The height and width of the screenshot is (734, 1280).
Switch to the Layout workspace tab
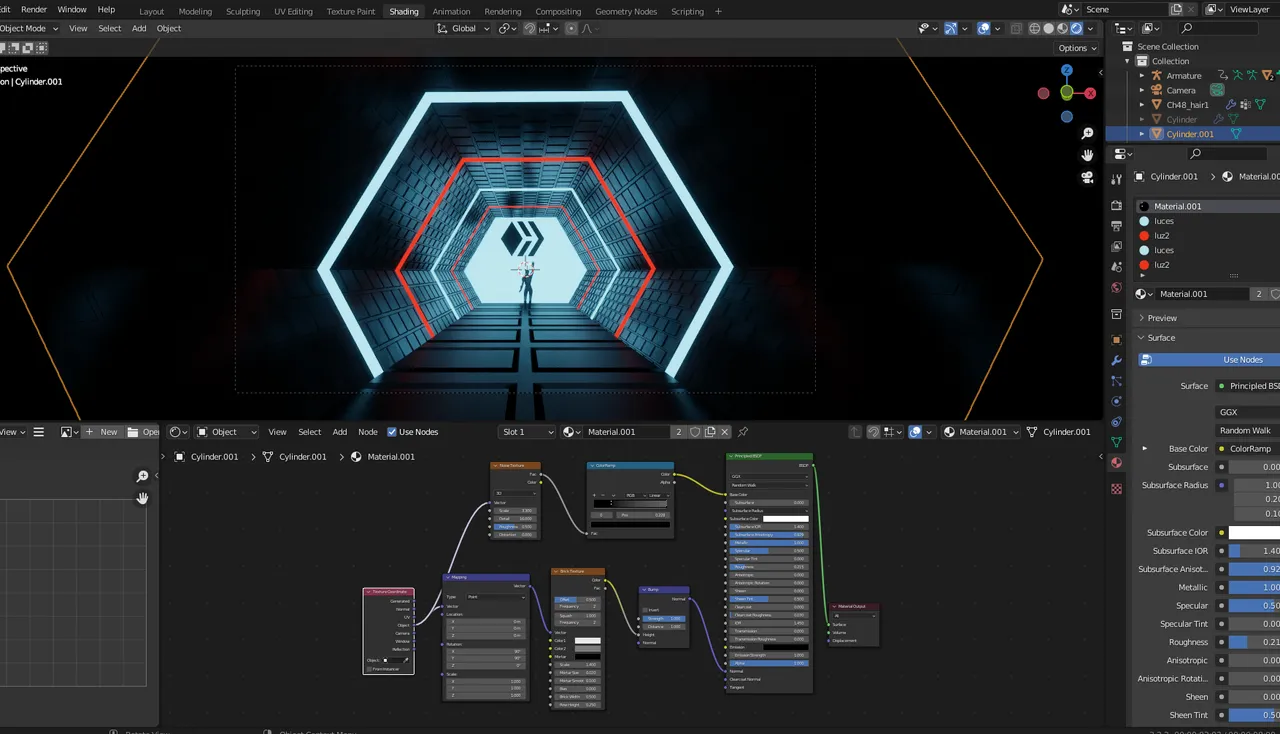pyautogui.click(x=151, y=11)
